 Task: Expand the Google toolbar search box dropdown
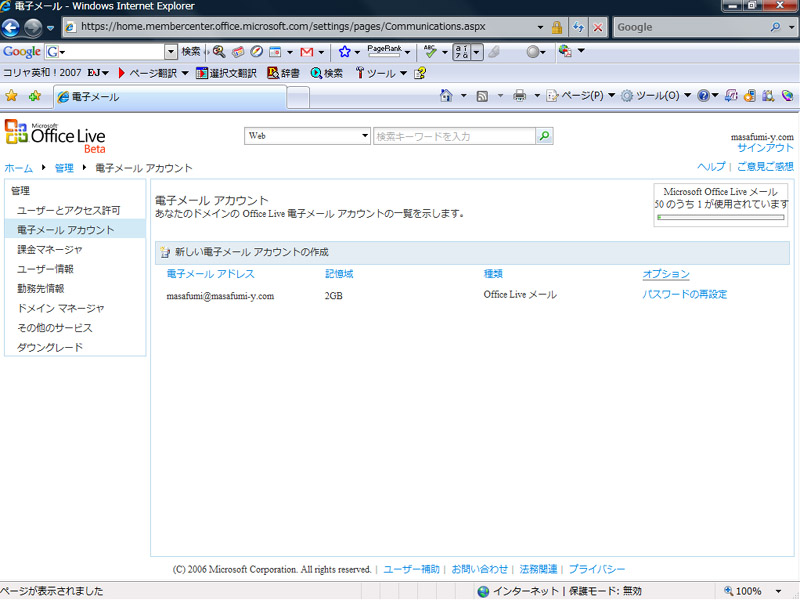[170, 52]
